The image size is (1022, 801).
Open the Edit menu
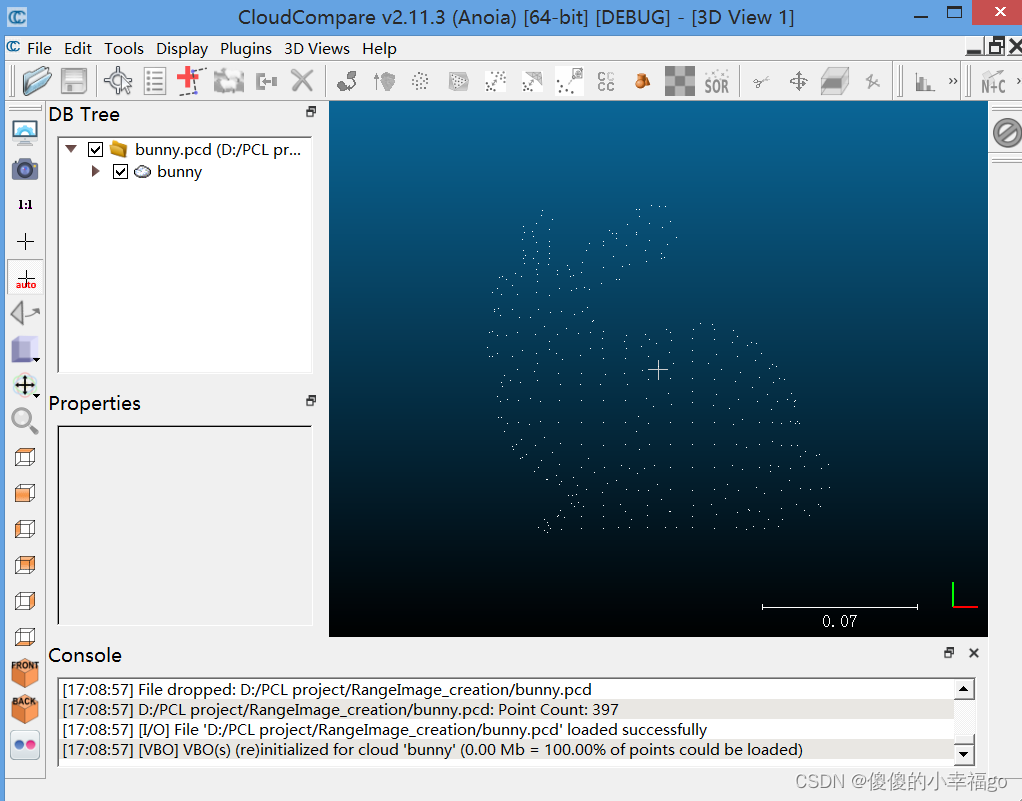tap(78, 49)
